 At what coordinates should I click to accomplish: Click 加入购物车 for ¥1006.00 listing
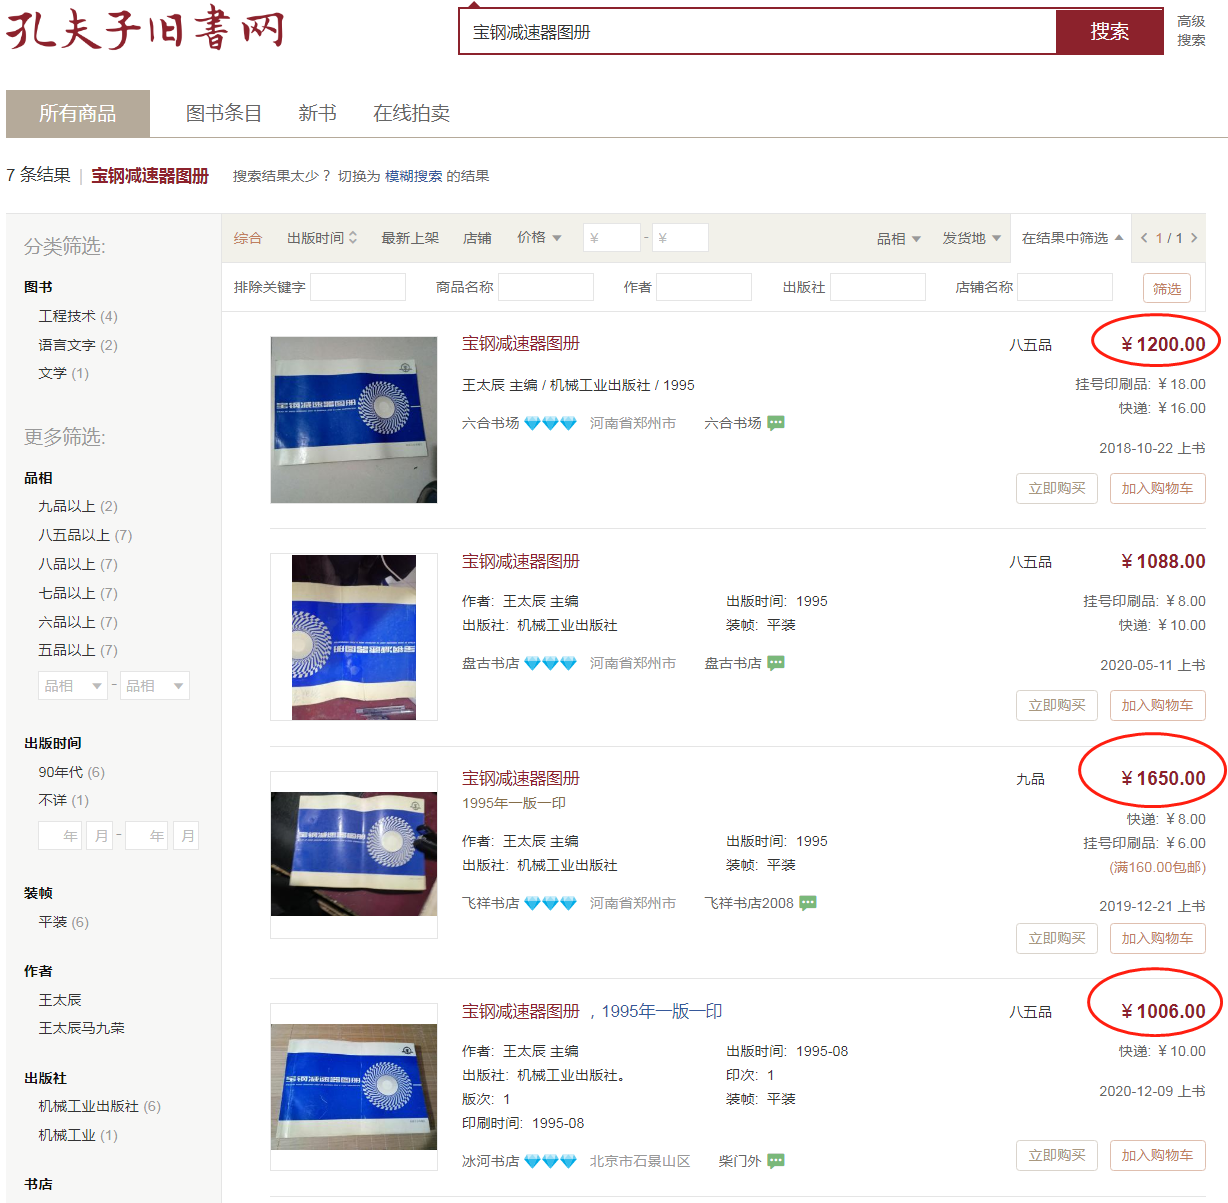[1157, 1155]
